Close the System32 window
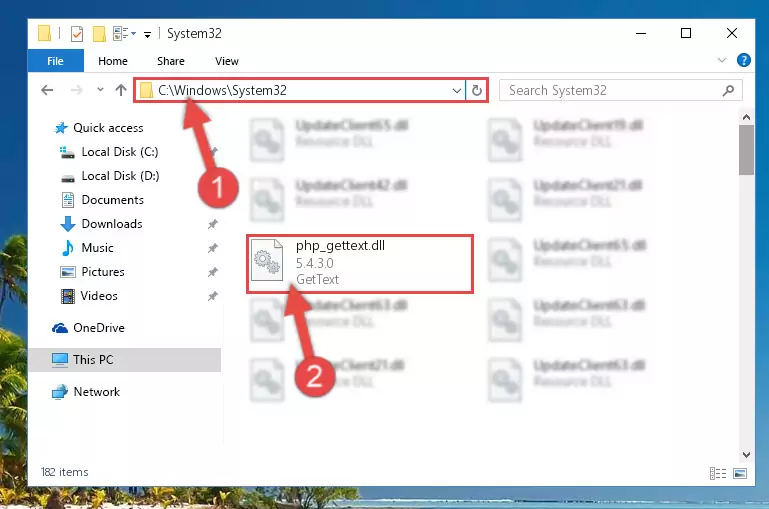Screen dimensions: 769x509 point(732,33)
